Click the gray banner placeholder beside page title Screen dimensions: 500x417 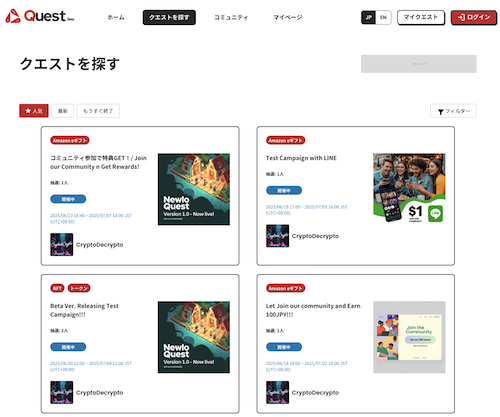pos(419,64)
